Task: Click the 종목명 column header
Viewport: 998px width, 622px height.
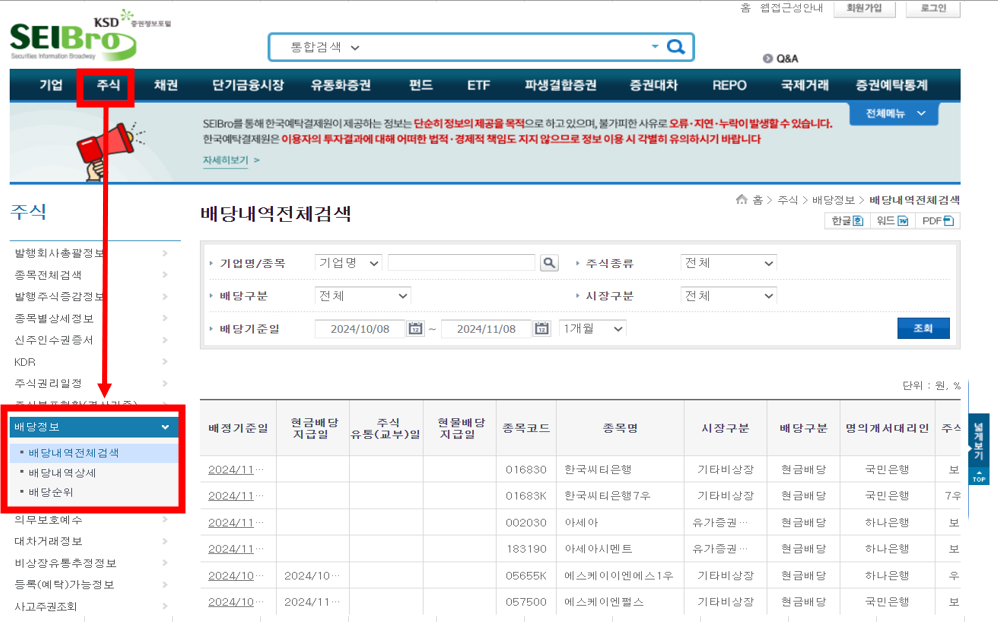Action: (x=620, y=428)
